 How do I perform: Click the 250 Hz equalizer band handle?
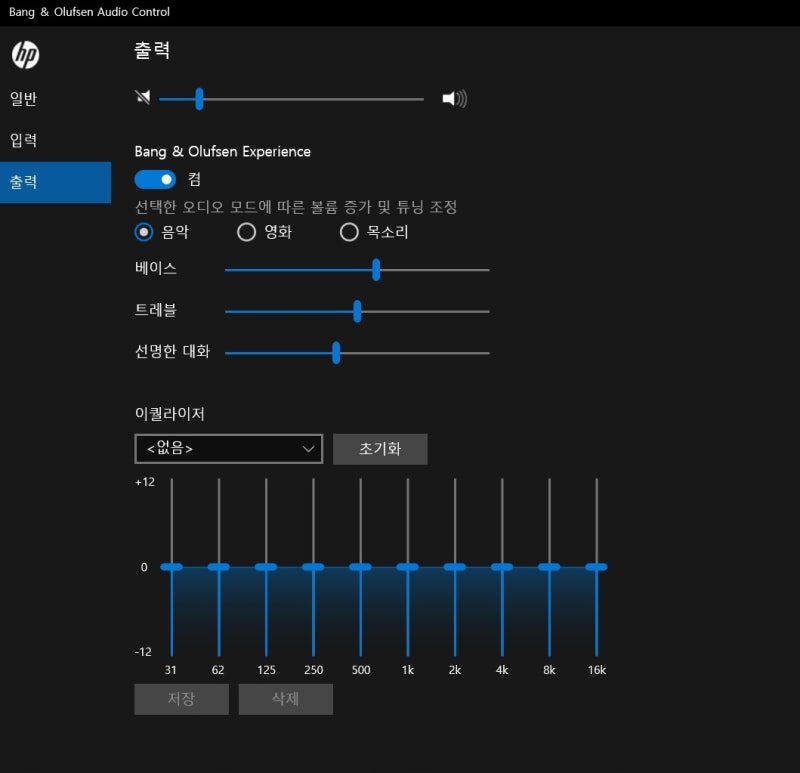click(313, 567)
